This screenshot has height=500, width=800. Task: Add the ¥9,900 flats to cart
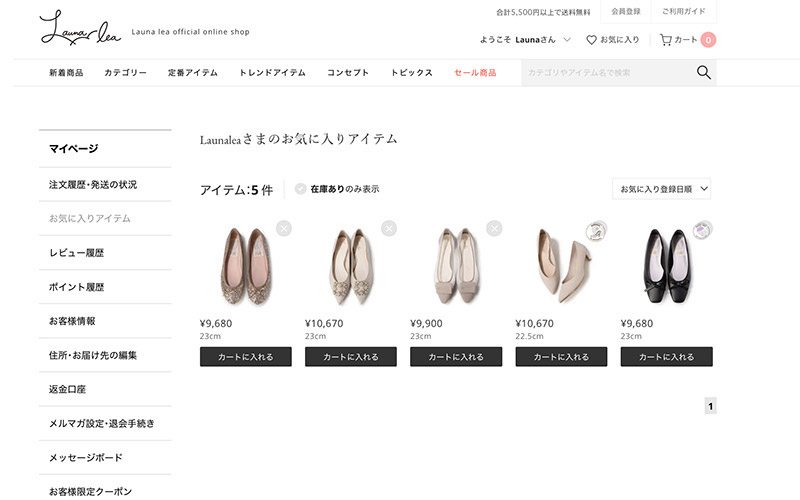click(x=456, y=357)
